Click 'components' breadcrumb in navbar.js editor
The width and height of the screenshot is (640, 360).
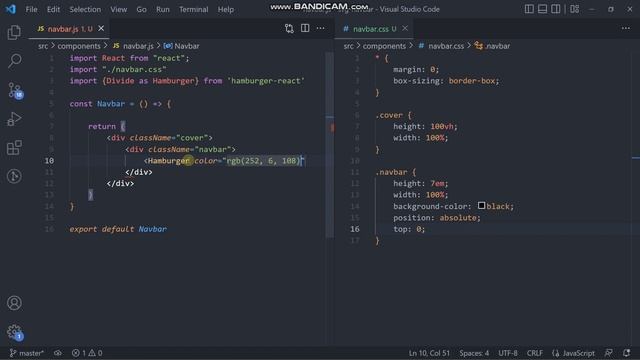79,46
